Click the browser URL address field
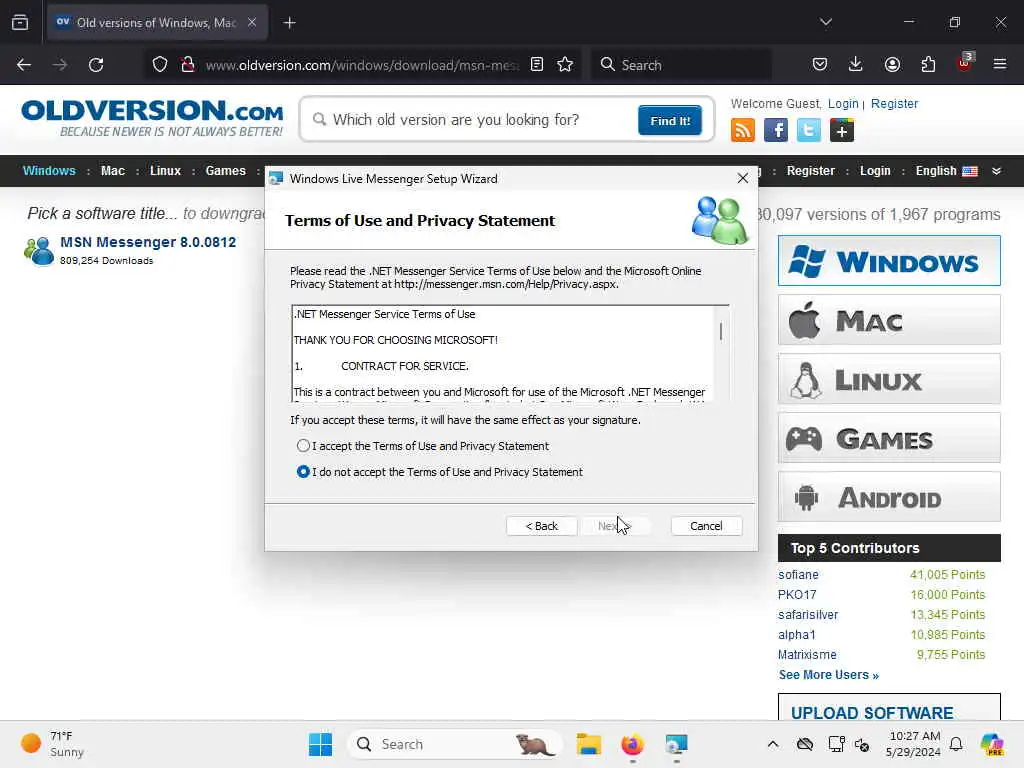1024x768 pixels. 362,65
